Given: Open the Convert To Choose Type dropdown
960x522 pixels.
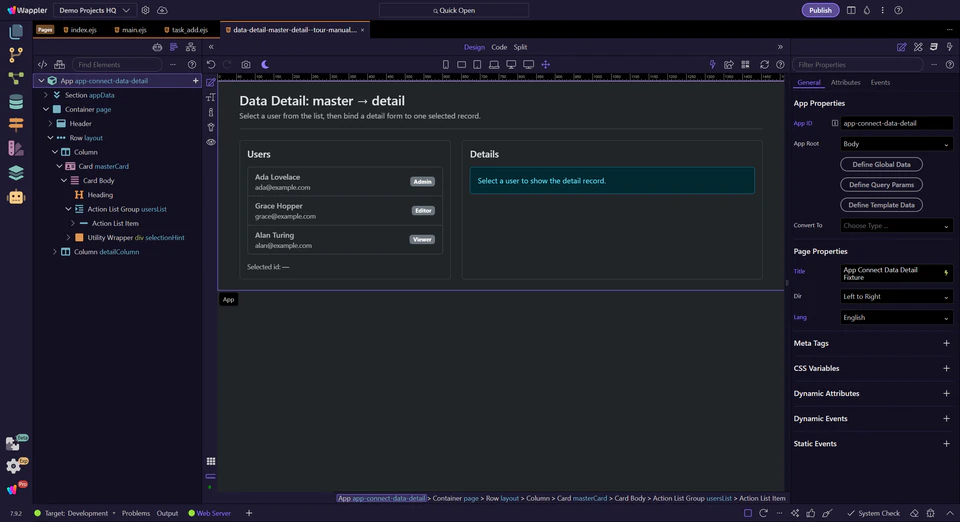Looking at the screenshot, I should [896, 225].
